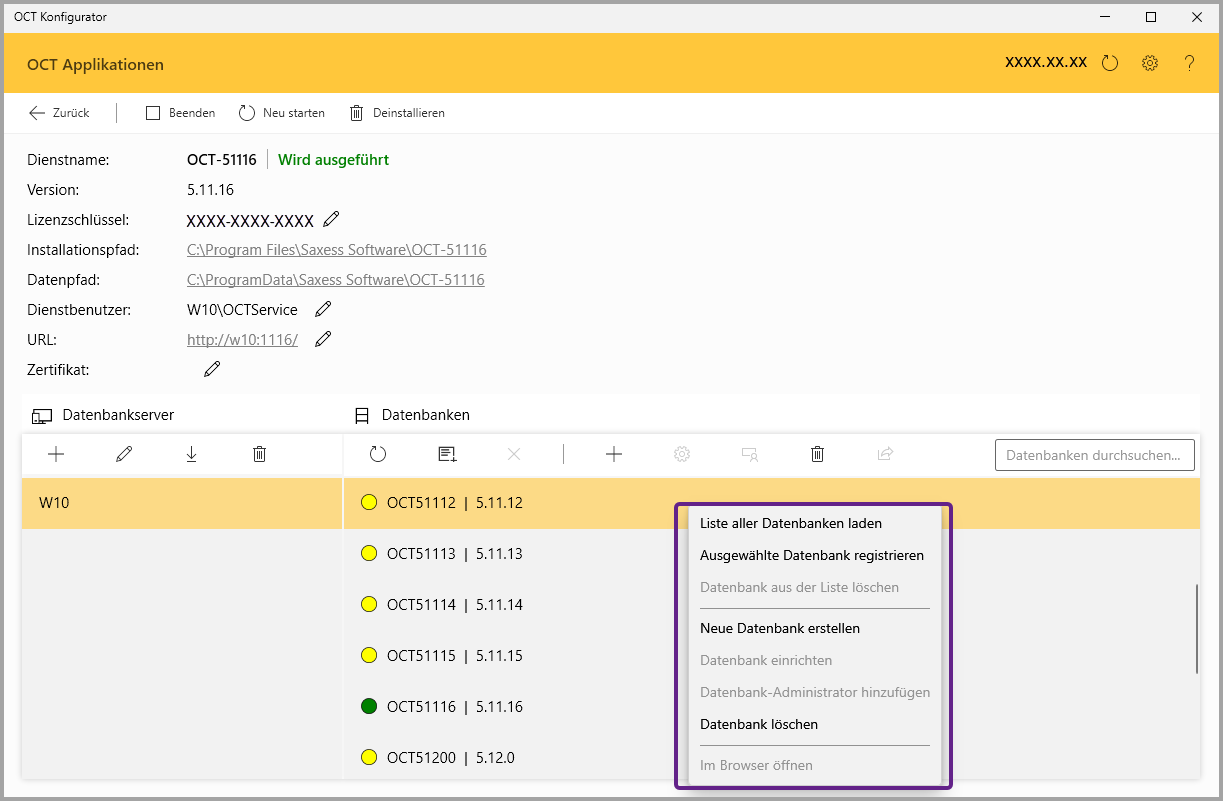Select the W10 database server entry

pos(181,503)
